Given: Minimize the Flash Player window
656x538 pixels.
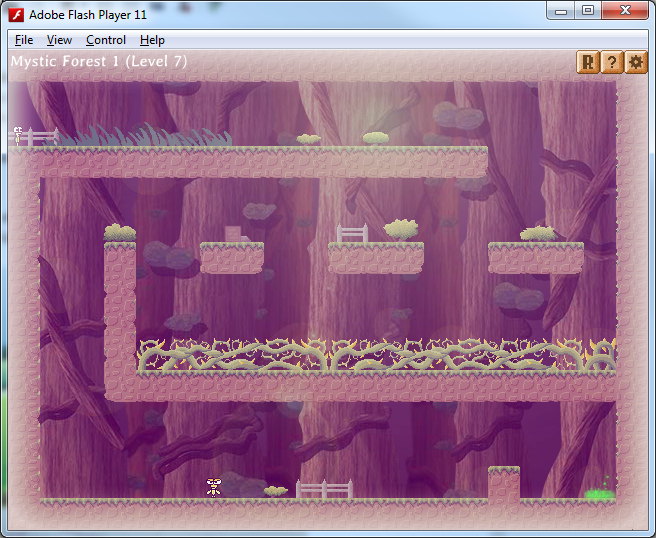Looking at the screenshot, I should [562, 11].
